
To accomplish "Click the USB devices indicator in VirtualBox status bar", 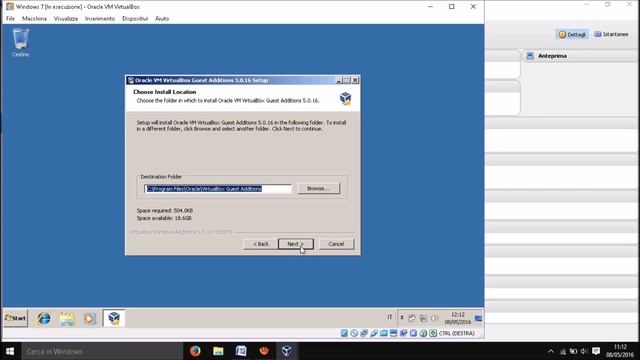I will [x=374, y=333].
